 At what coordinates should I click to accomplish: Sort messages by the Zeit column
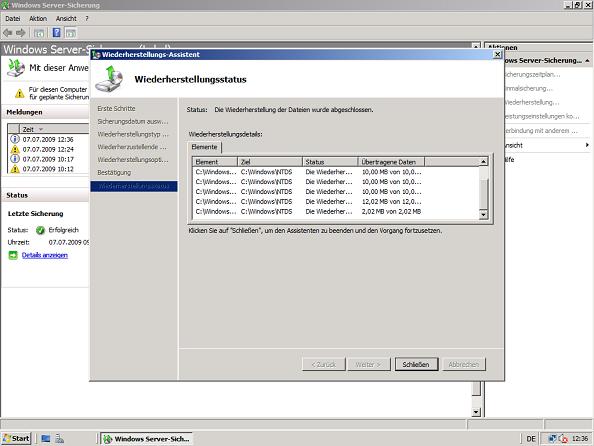[x=53, y=129]
